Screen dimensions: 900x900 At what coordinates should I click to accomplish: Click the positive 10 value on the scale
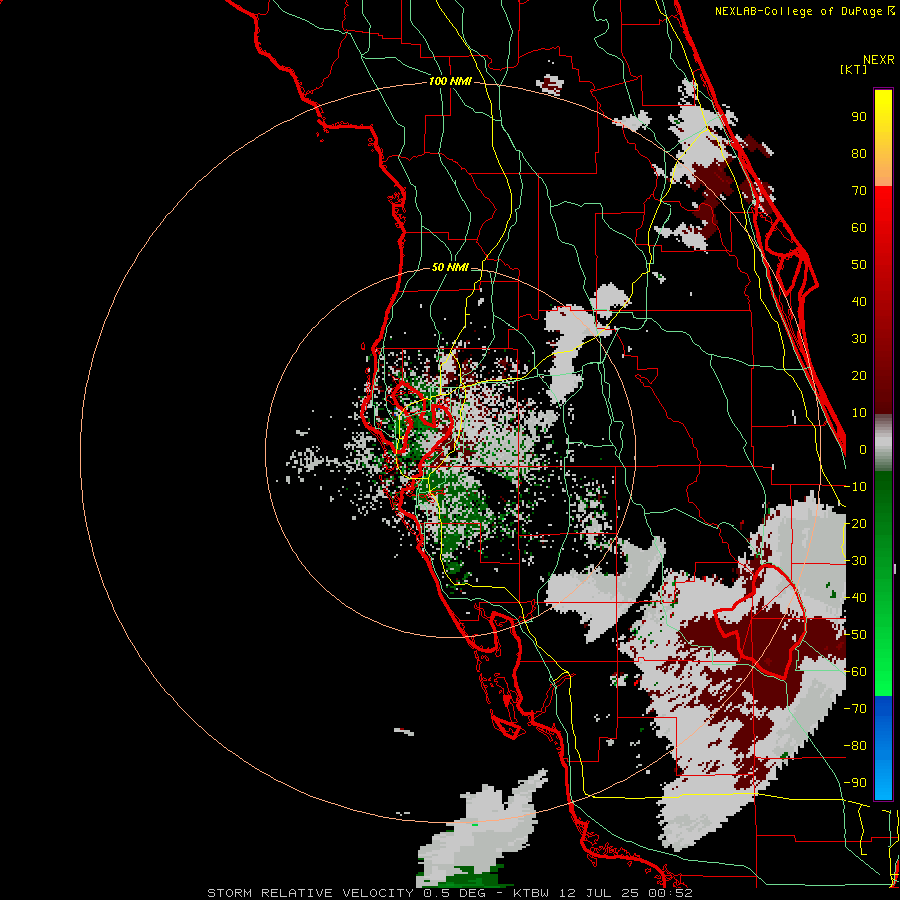(859, 413)
